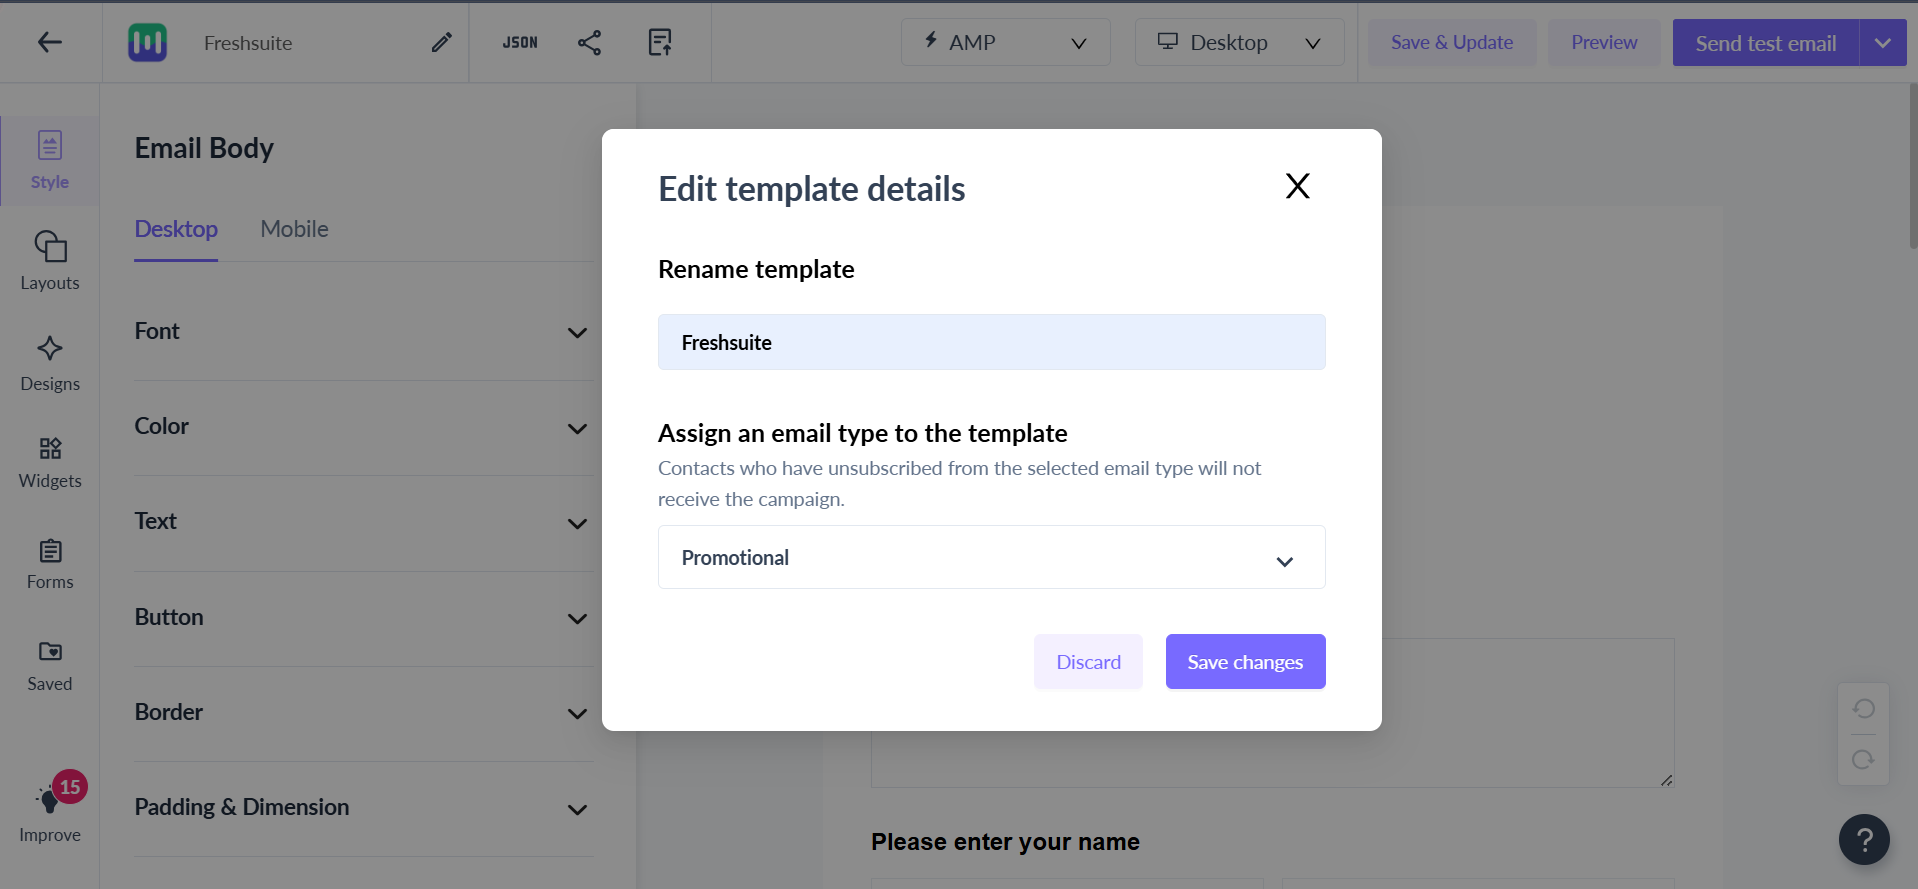Open the Send test email arrow dropdown
This screenshot has height=889, width=1918.
click(1883, 43)
